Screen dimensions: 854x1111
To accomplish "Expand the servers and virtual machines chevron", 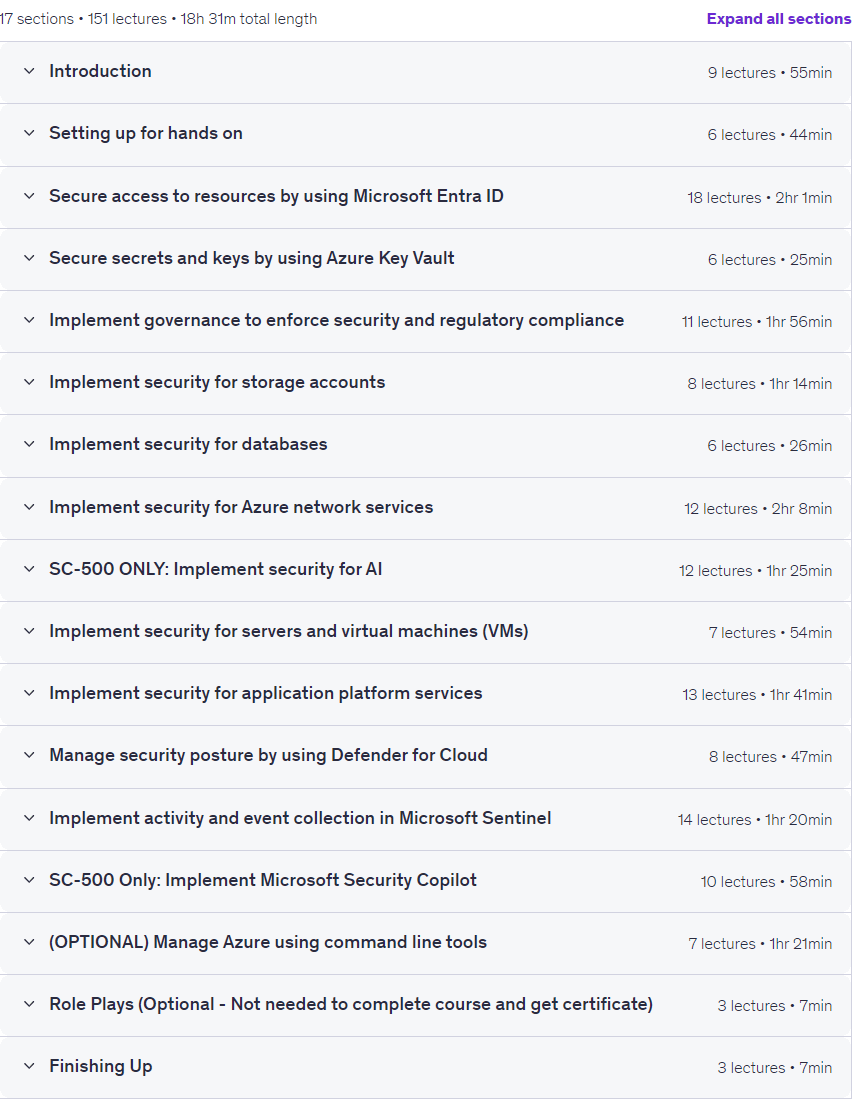I will (29, 631).
